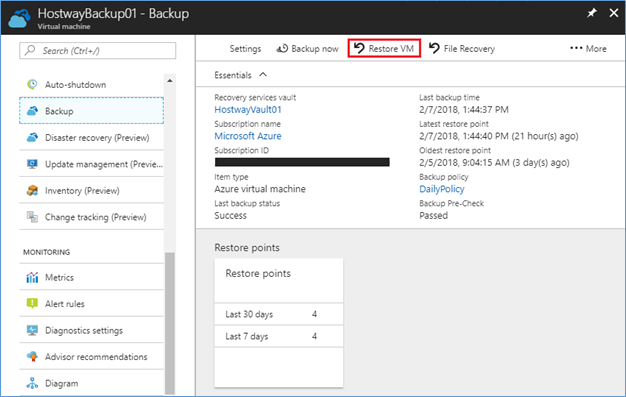Click the count 4 beside Last 30 days
This screenshot has width=626, height=397.
(x=315, y=314)
